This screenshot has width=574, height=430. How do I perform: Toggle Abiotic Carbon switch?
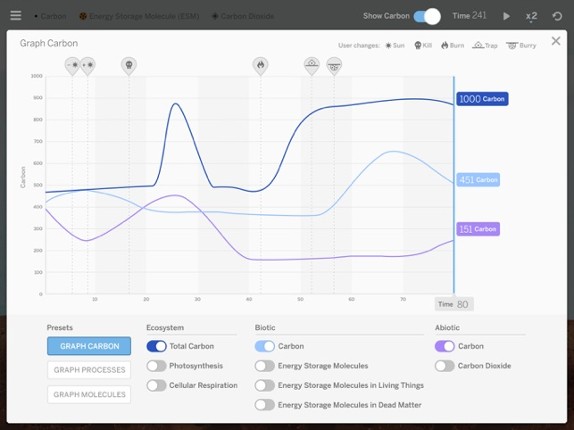coord(445,346)
